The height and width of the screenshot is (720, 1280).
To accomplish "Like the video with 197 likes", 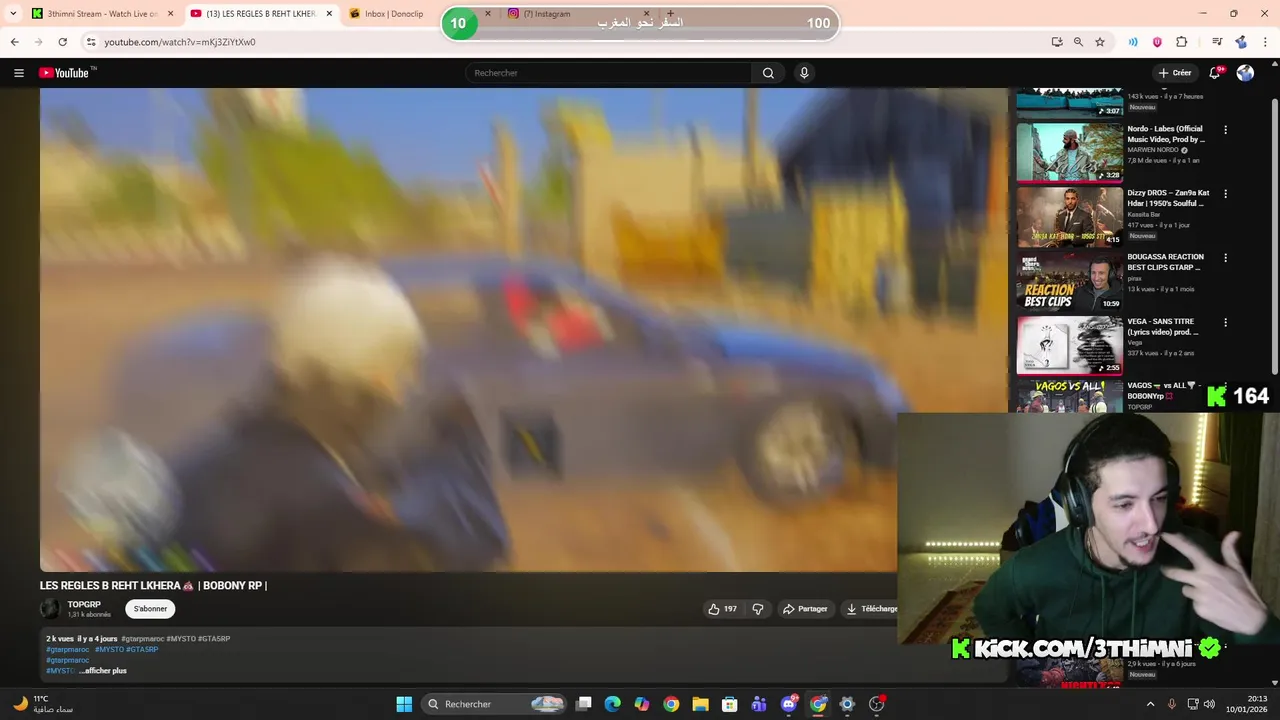I will point(722,609).
